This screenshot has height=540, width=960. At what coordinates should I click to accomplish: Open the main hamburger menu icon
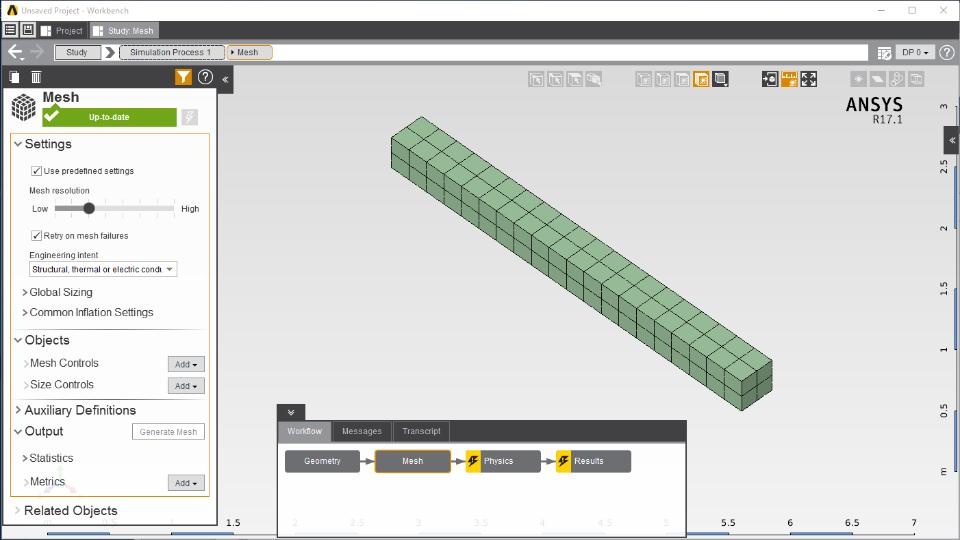click(x=10, y=30)
